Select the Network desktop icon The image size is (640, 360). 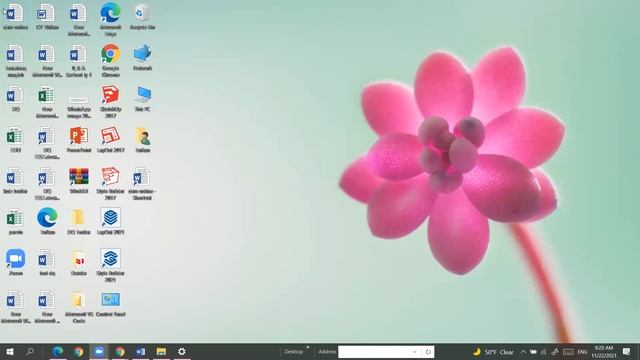click(142, 58)
